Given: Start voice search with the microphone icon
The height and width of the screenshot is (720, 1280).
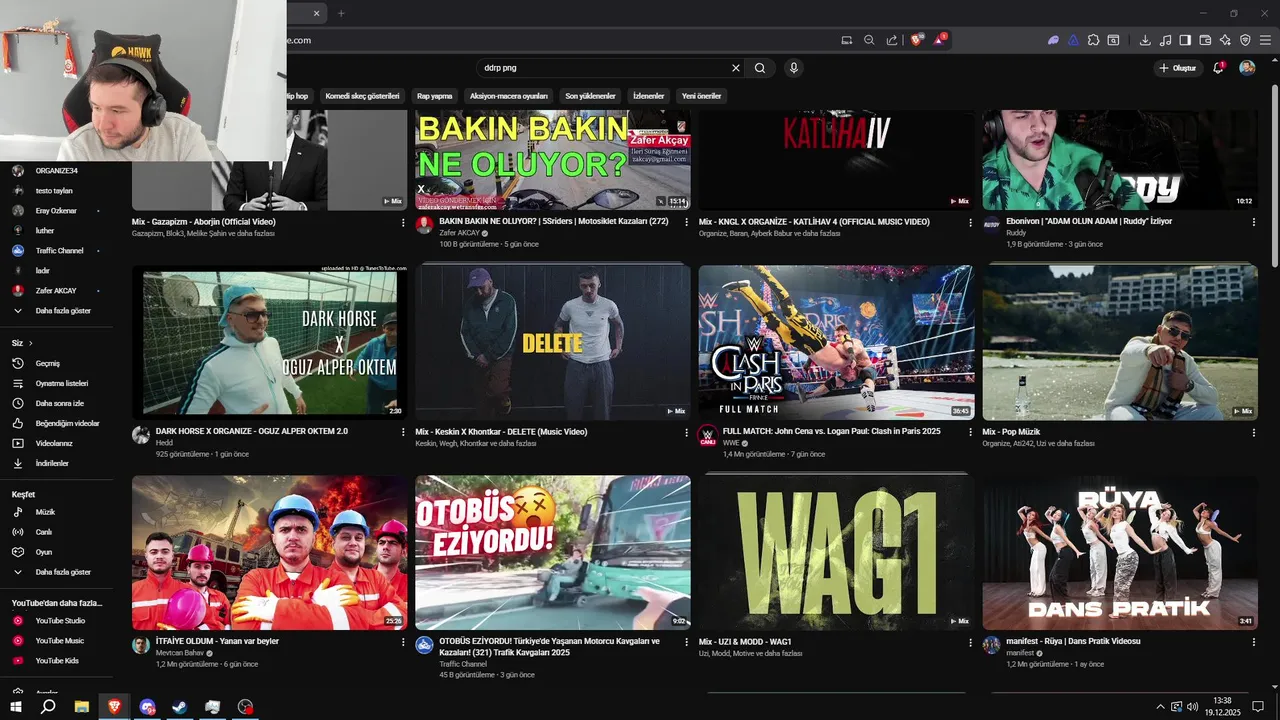Looking at the screenshot, I should point(794,68).
